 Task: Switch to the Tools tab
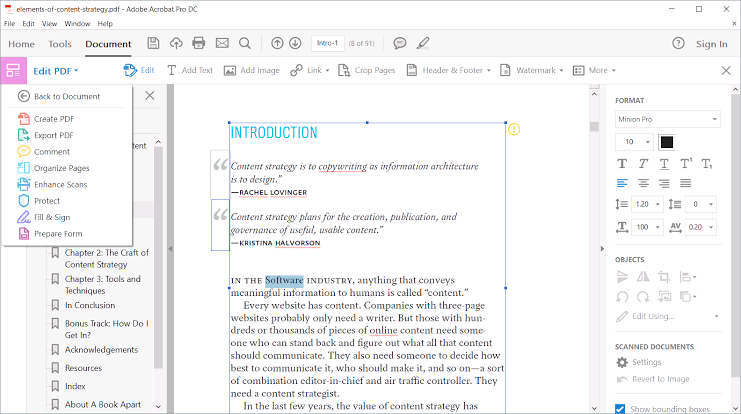pos(60,44)
